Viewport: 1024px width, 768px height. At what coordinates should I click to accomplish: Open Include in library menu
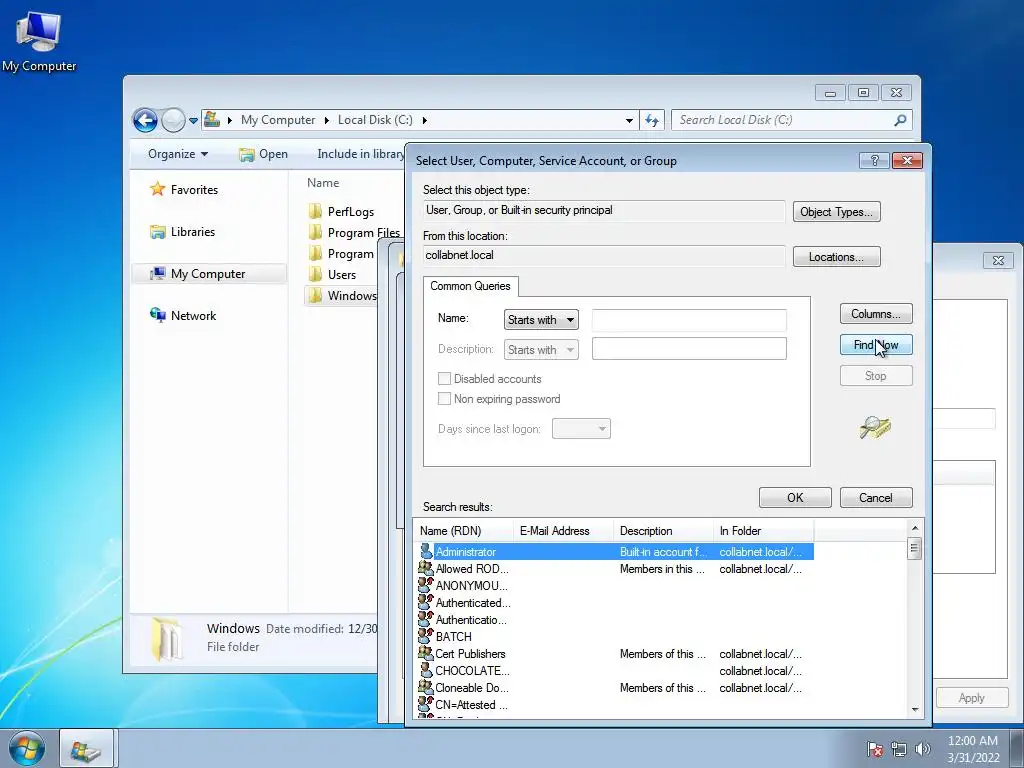pos(360,154)
